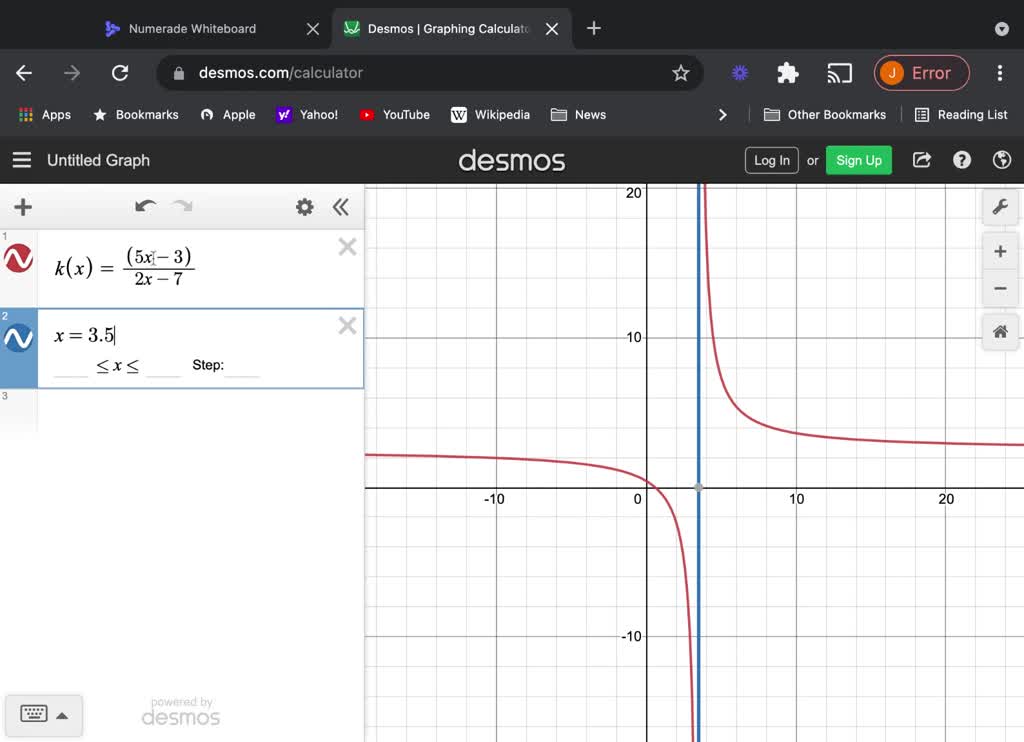Open the language globe icon
The height and width of the screenshot is (742, 1024).
(1001, 160)
